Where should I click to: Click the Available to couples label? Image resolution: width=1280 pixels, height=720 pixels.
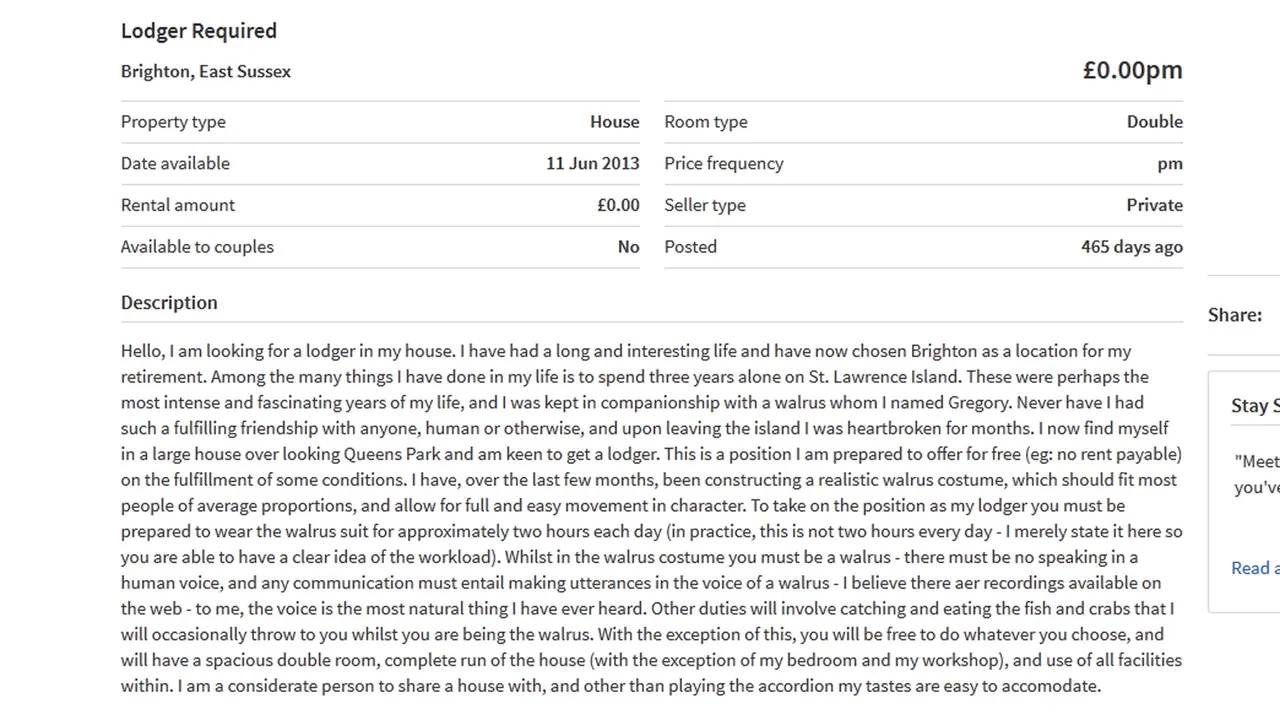coord(197,247)
